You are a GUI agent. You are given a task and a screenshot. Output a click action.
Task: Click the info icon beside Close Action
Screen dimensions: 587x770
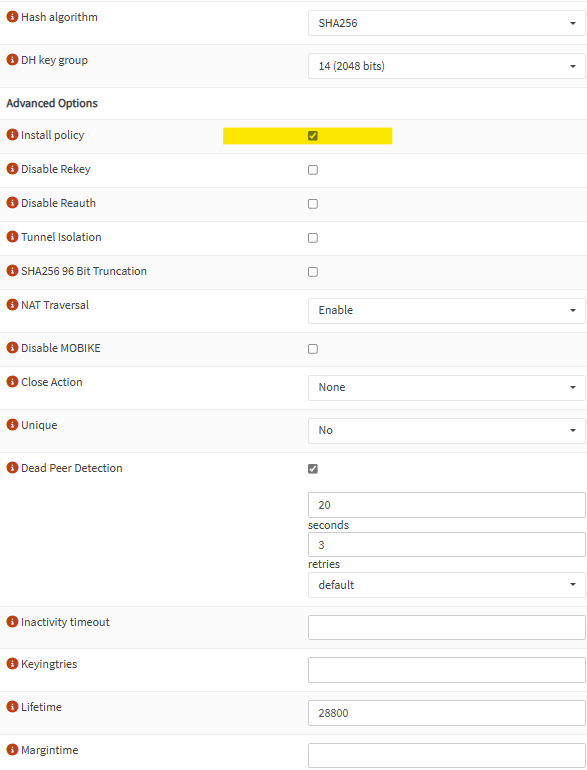point(12,382)
